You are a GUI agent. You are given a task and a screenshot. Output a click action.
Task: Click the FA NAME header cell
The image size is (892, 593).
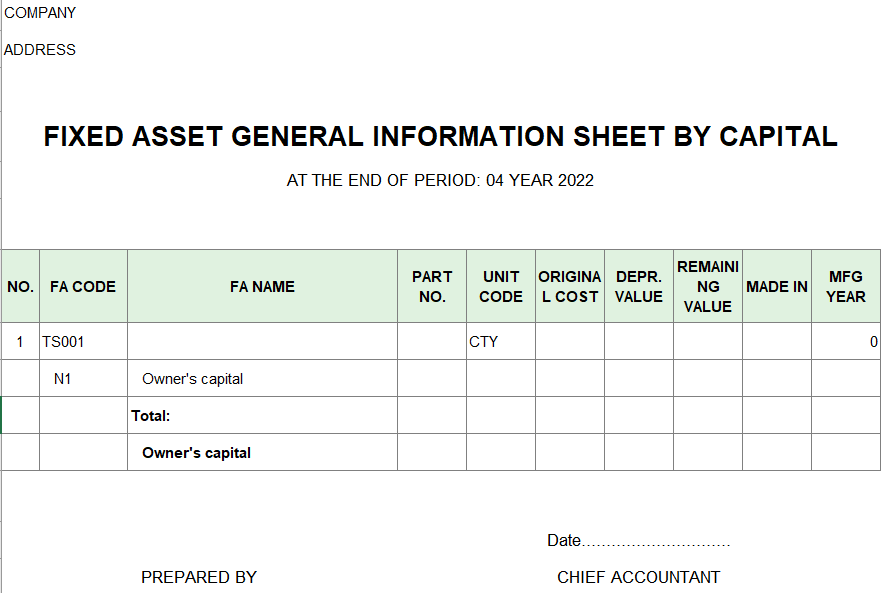262,287
